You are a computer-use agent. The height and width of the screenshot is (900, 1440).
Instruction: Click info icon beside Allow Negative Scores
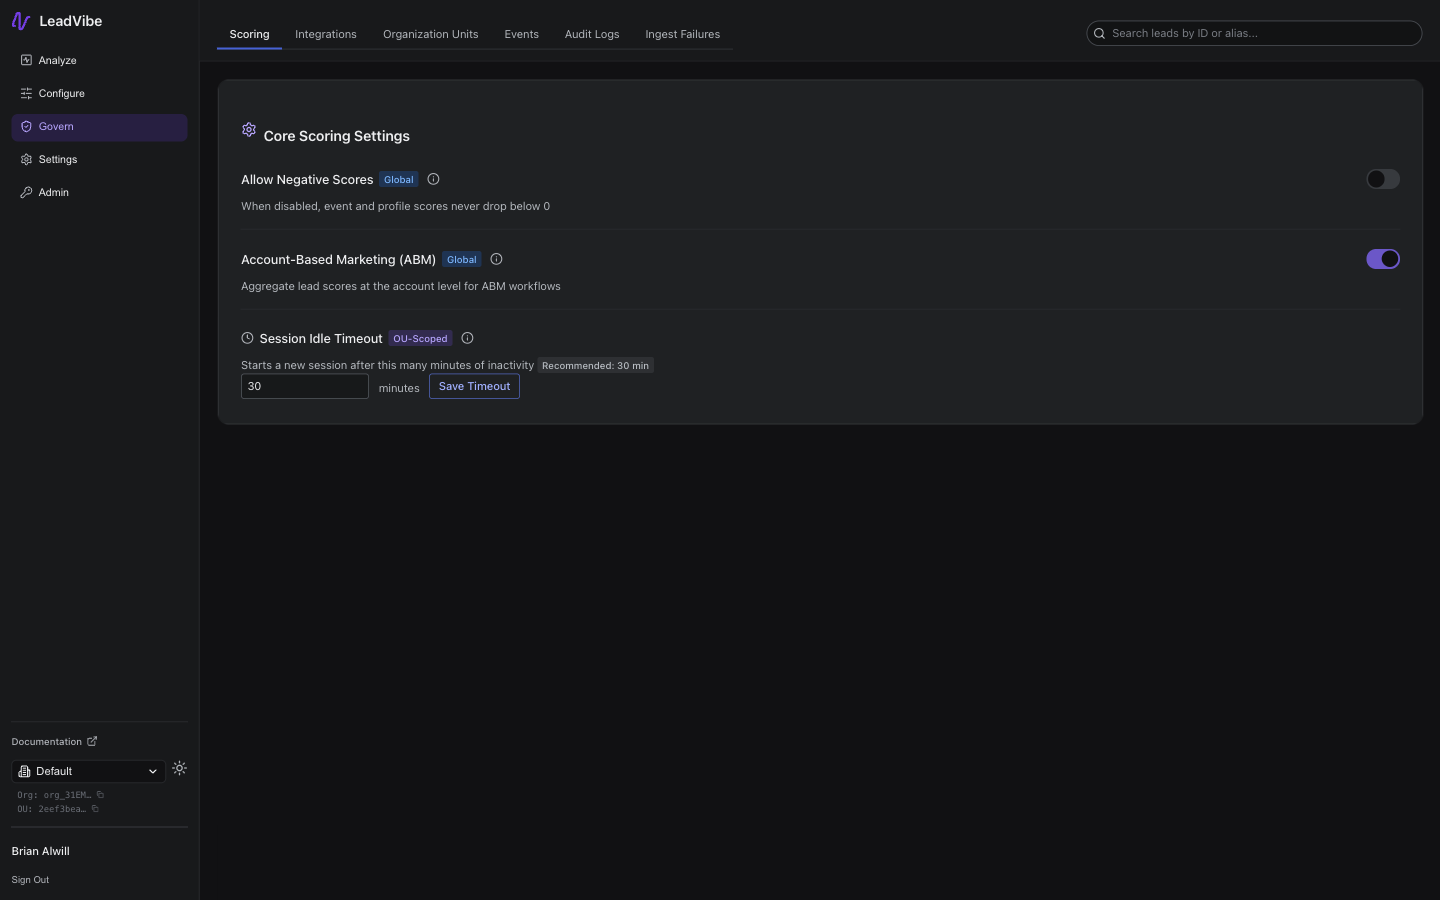tap(434, 179)
